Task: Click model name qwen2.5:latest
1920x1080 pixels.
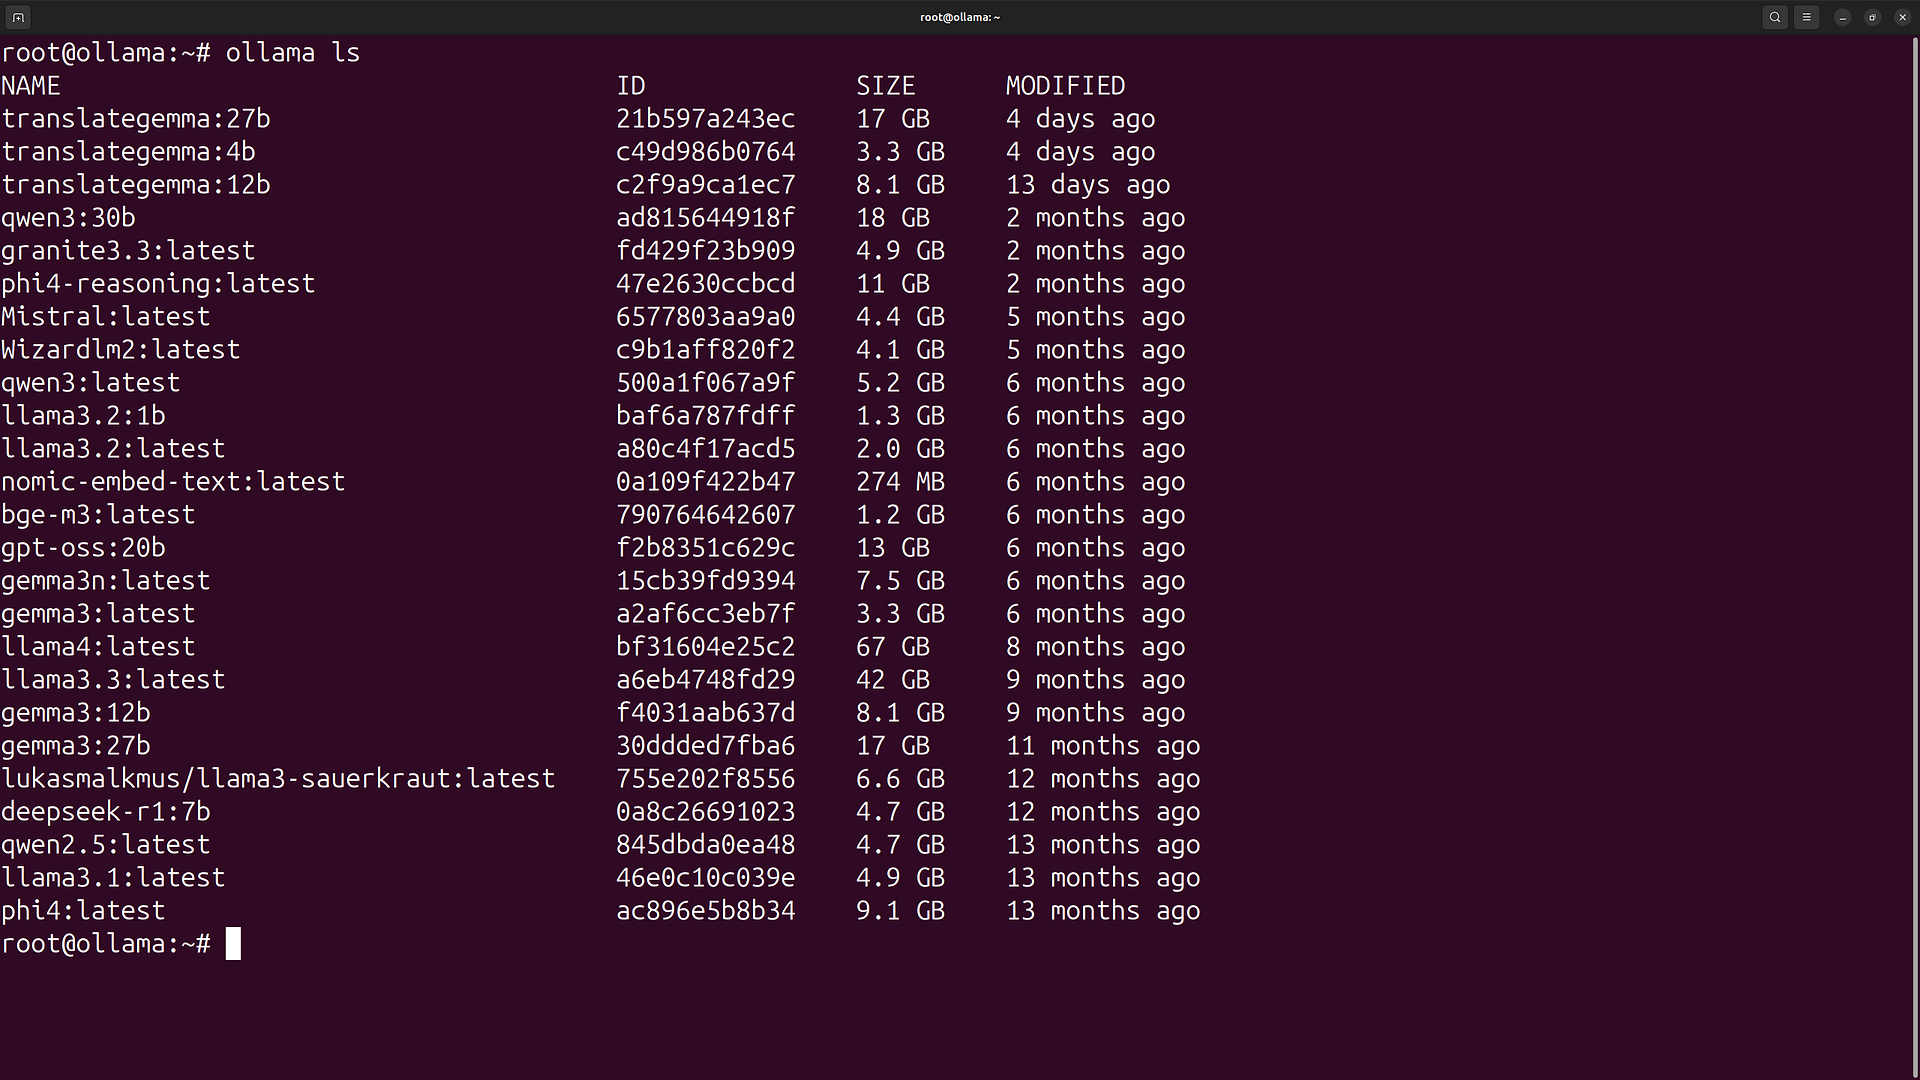Action: pyautogui.click(x=106, y=845)
